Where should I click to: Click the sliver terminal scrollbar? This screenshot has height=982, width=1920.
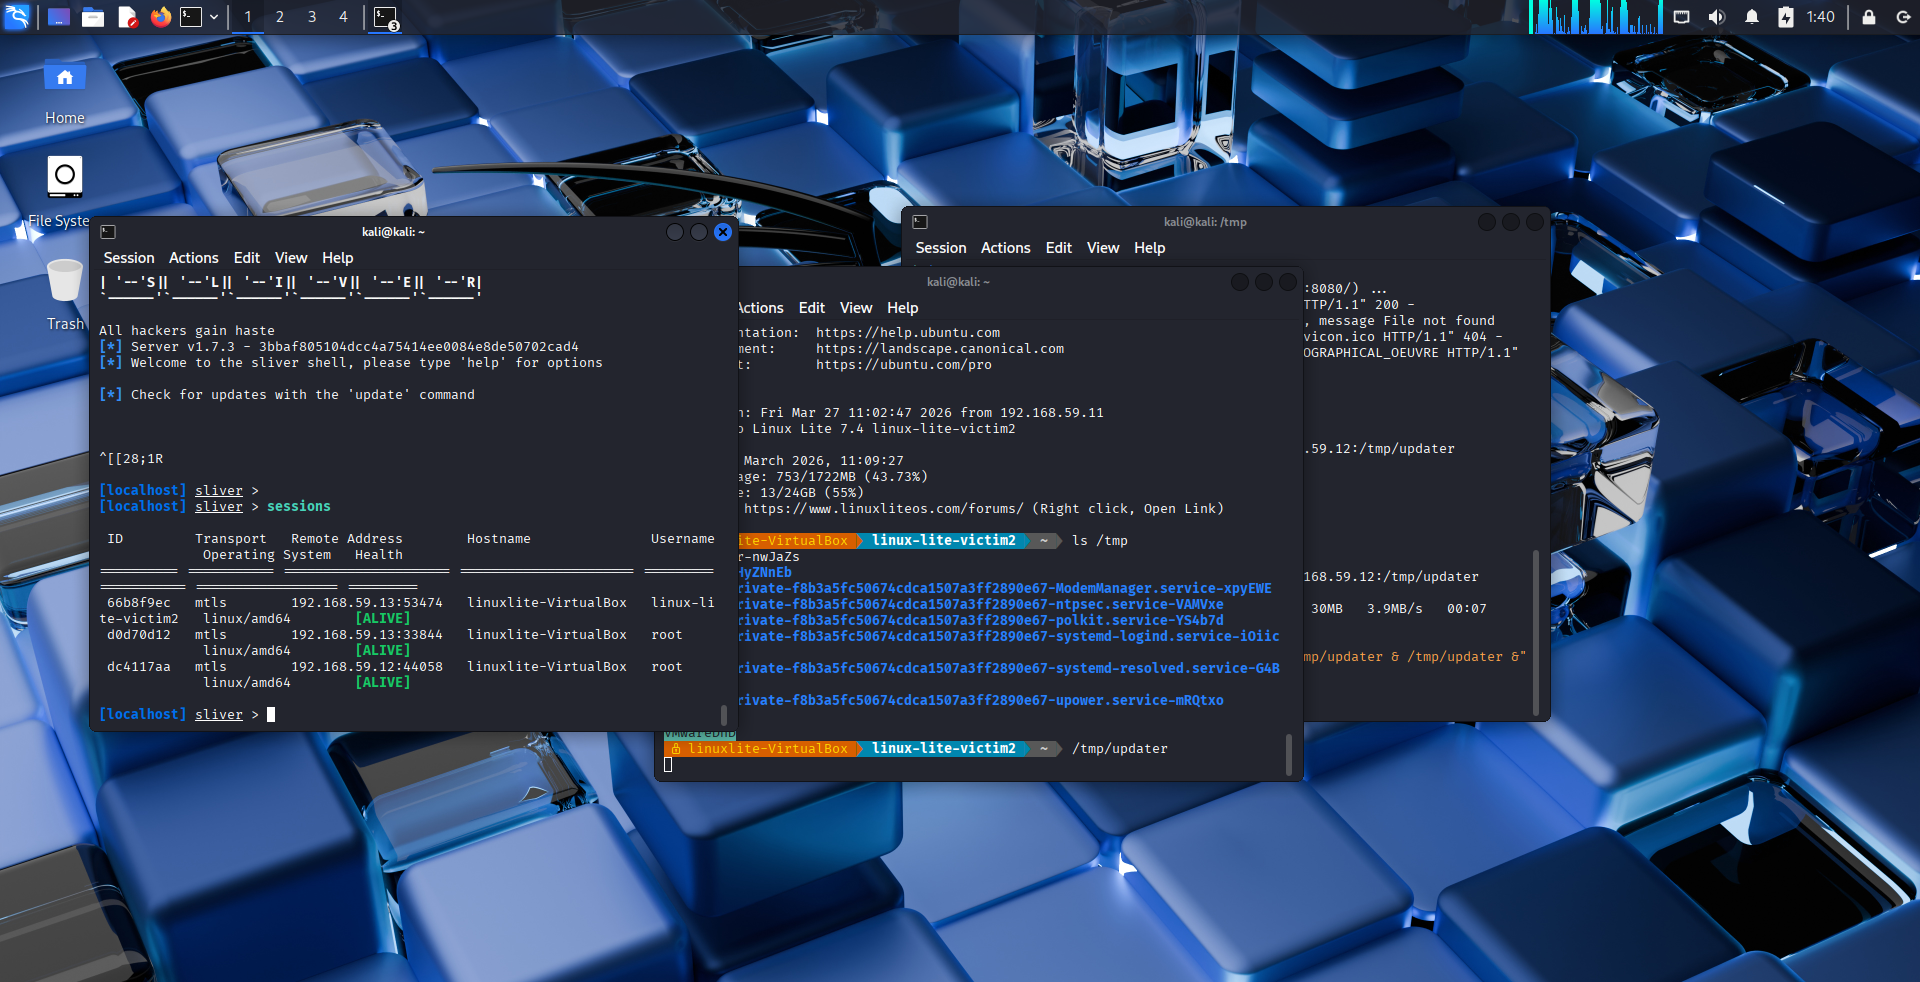[x=724, y=715]
